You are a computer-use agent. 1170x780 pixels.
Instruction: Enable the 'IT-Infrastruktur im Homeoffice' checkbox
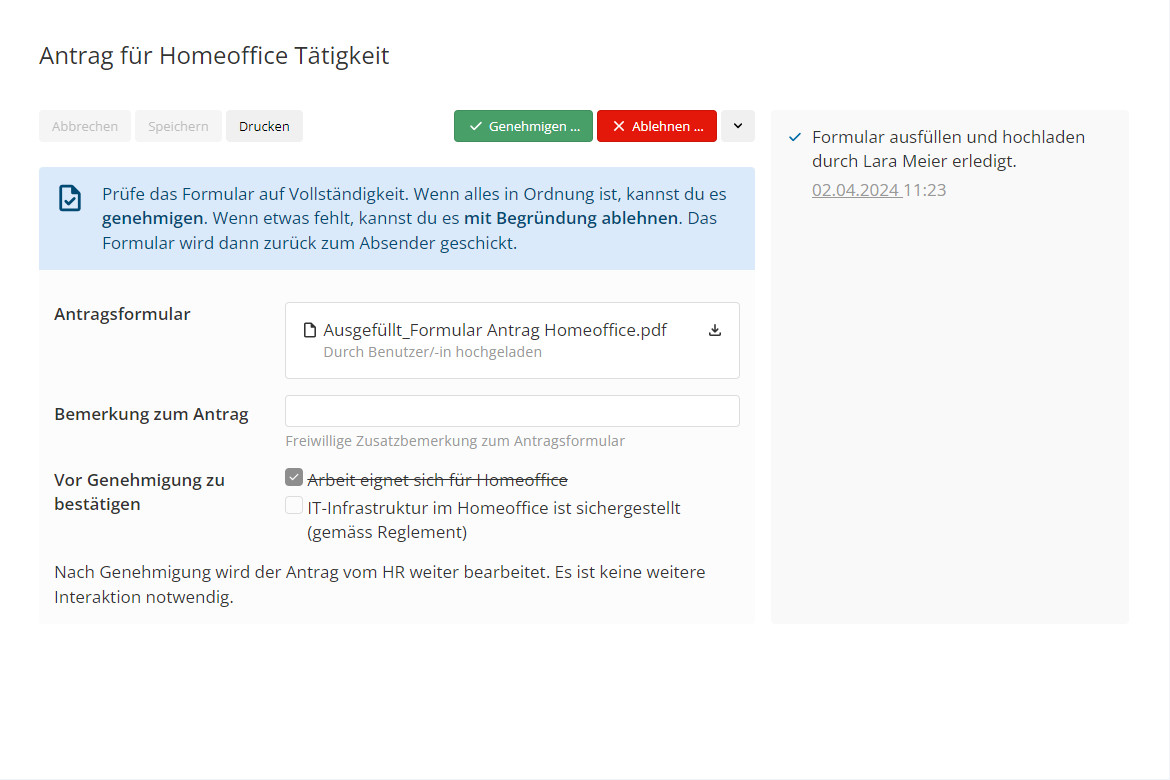pos(294,506)
